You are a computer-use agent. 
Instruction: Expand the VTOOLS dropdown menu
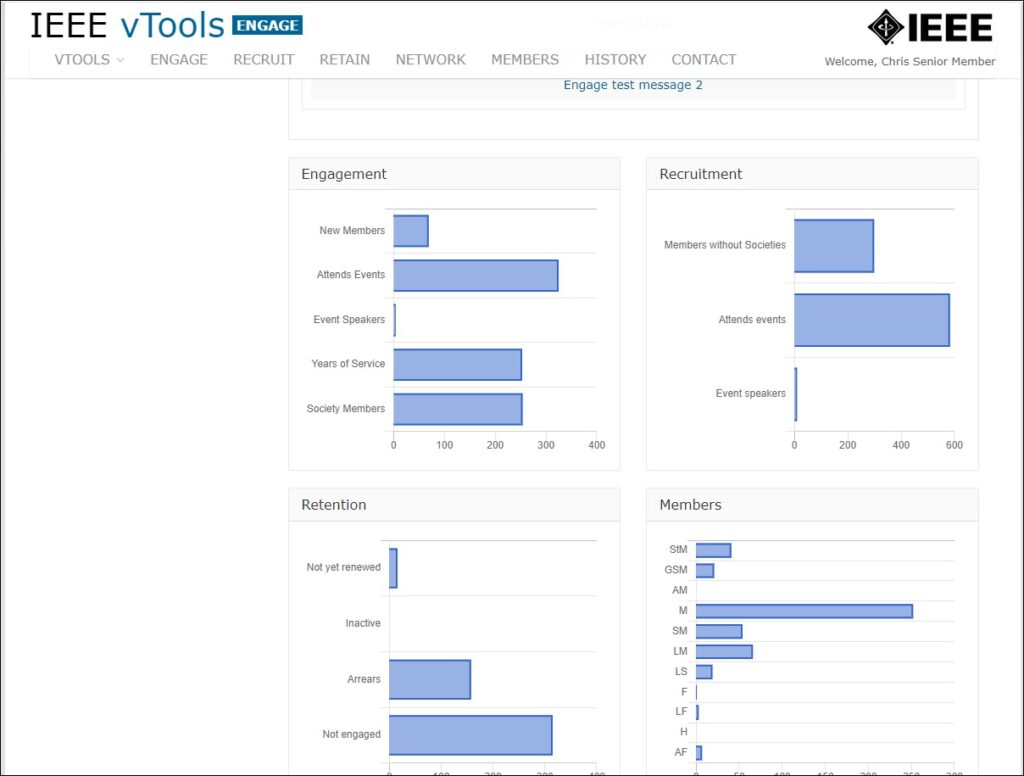[88, 60]
